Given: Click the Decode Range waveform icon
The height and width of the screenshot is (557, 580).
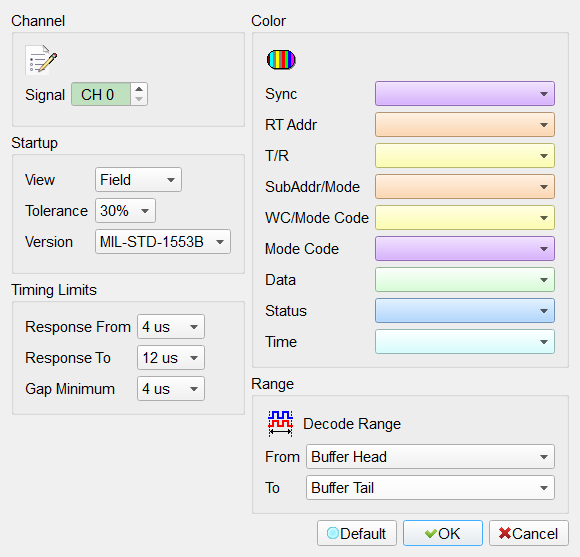Looking at the screenshot, I should [280, 423].
